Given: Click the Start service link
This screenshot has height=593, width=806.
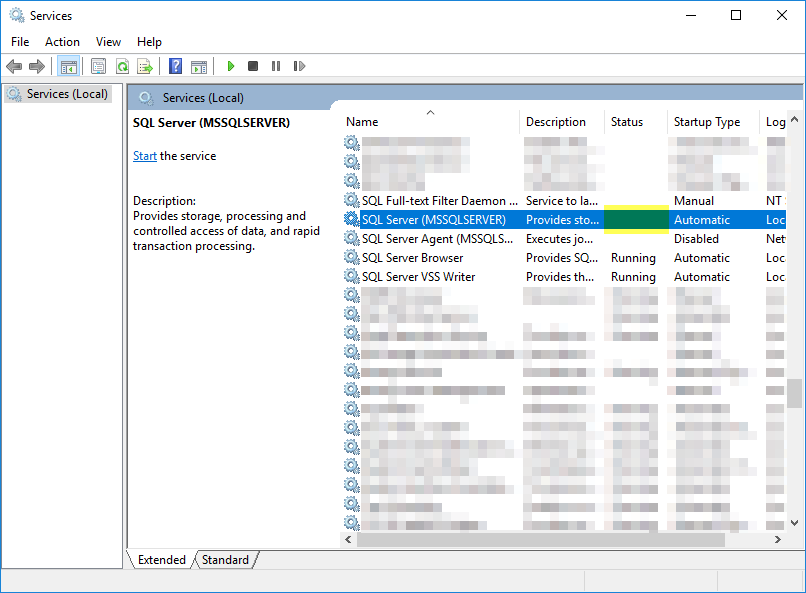Looking at the screenshot, I should pos(144,156).
